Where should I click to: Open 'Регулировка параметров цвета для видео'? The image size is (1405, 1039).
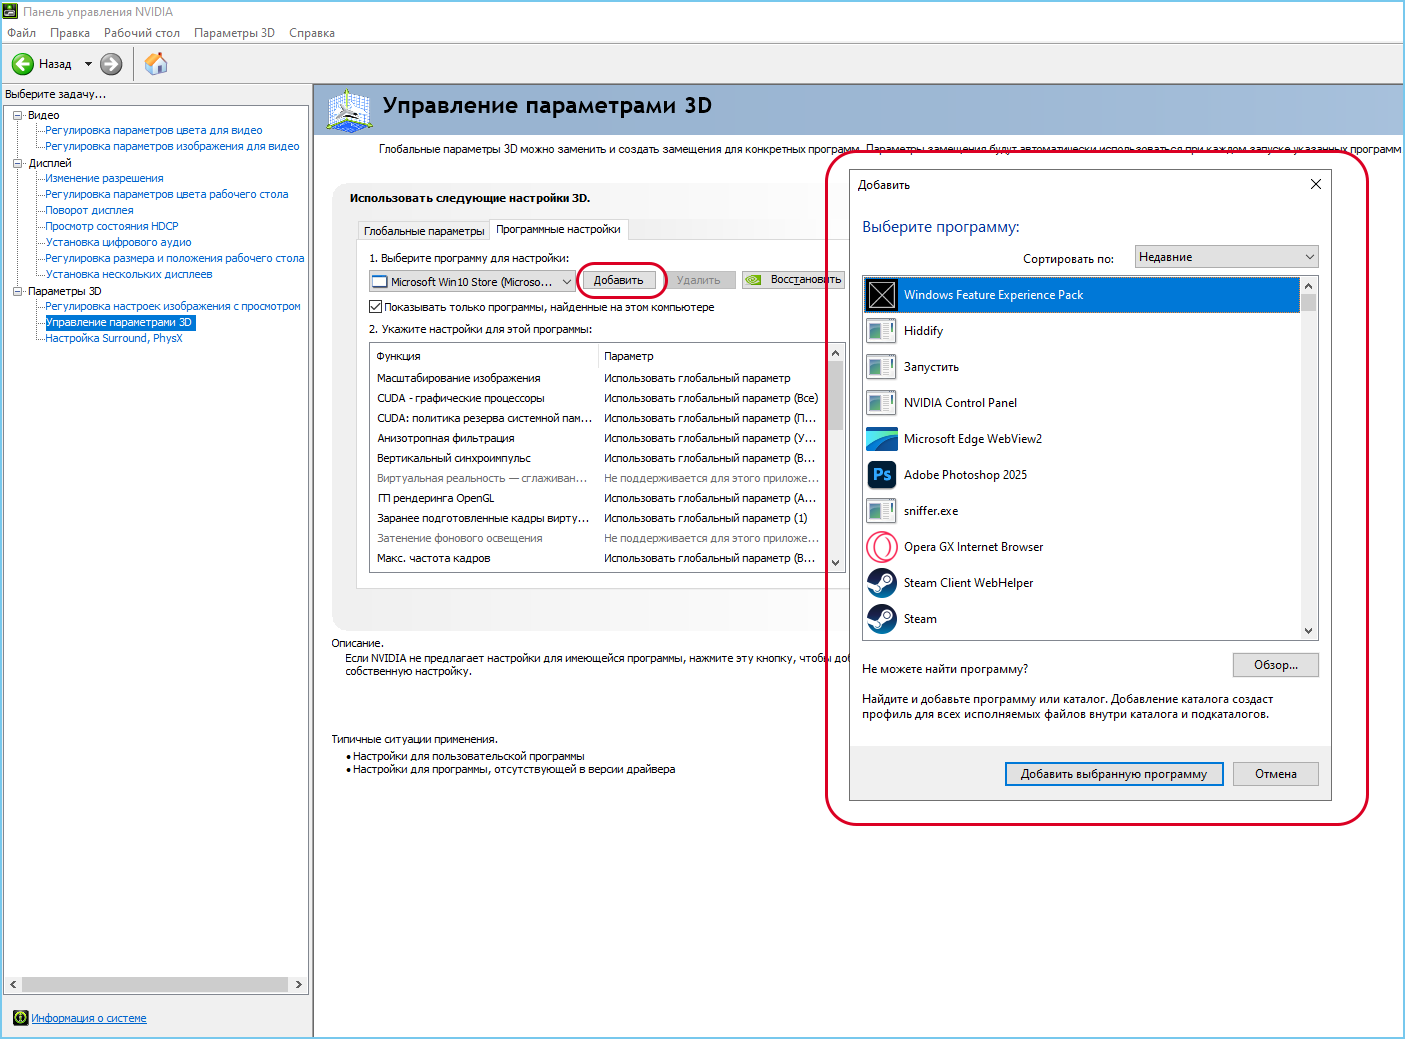point(154,130)
